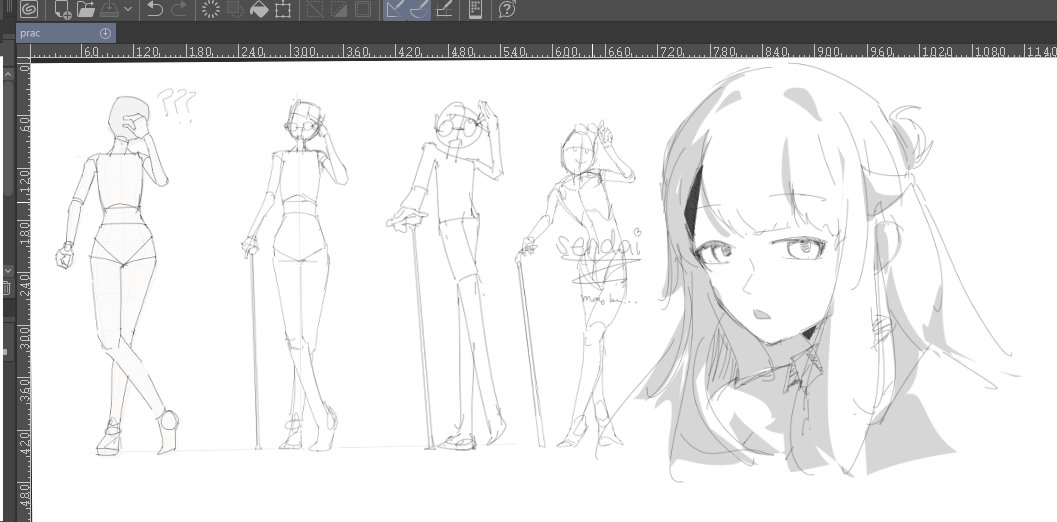Invert the selected area
Screen dimensions: 1057x522
338,9
